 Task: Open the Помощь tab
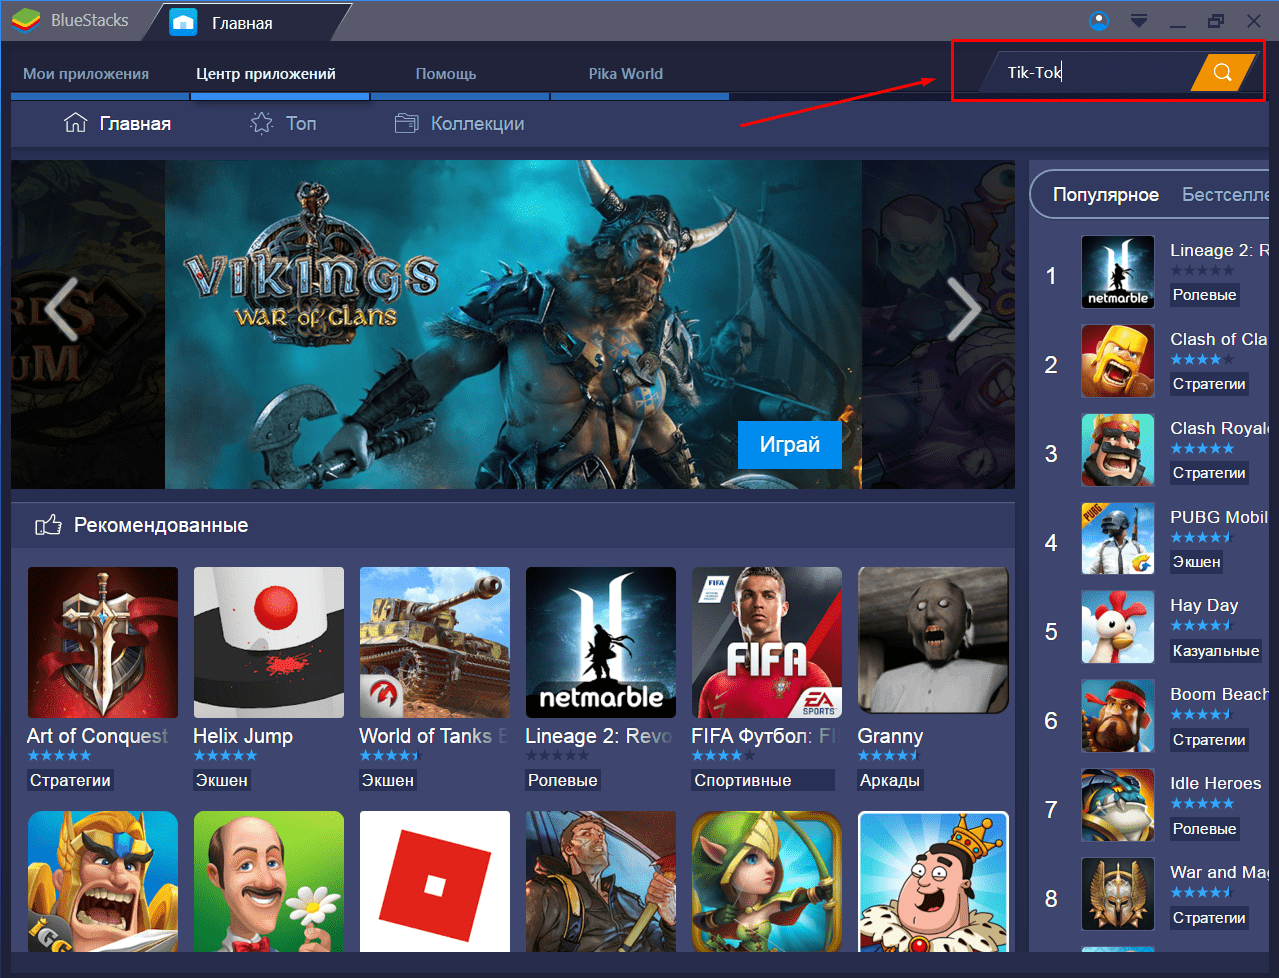click(446, 74)
